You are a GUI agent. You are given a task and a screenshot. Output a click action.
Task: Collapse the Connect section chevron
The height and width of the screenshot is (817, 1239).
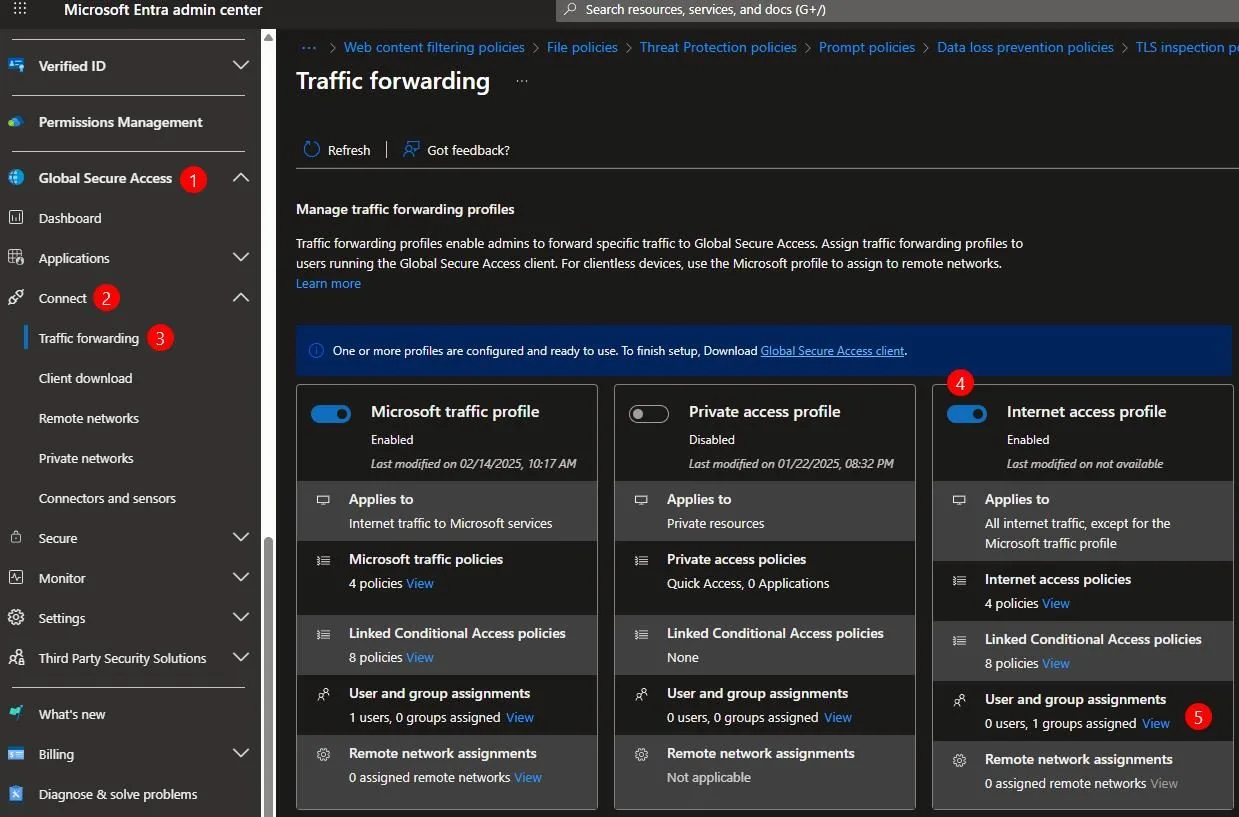241,298
